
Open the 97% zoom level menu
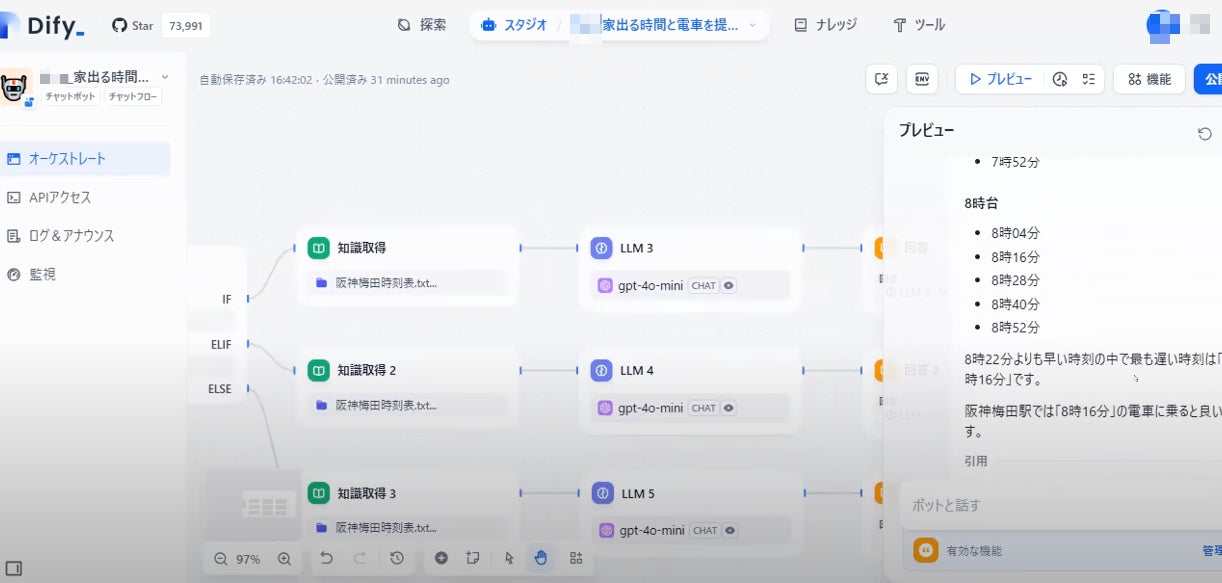click(x=248, y=559)
